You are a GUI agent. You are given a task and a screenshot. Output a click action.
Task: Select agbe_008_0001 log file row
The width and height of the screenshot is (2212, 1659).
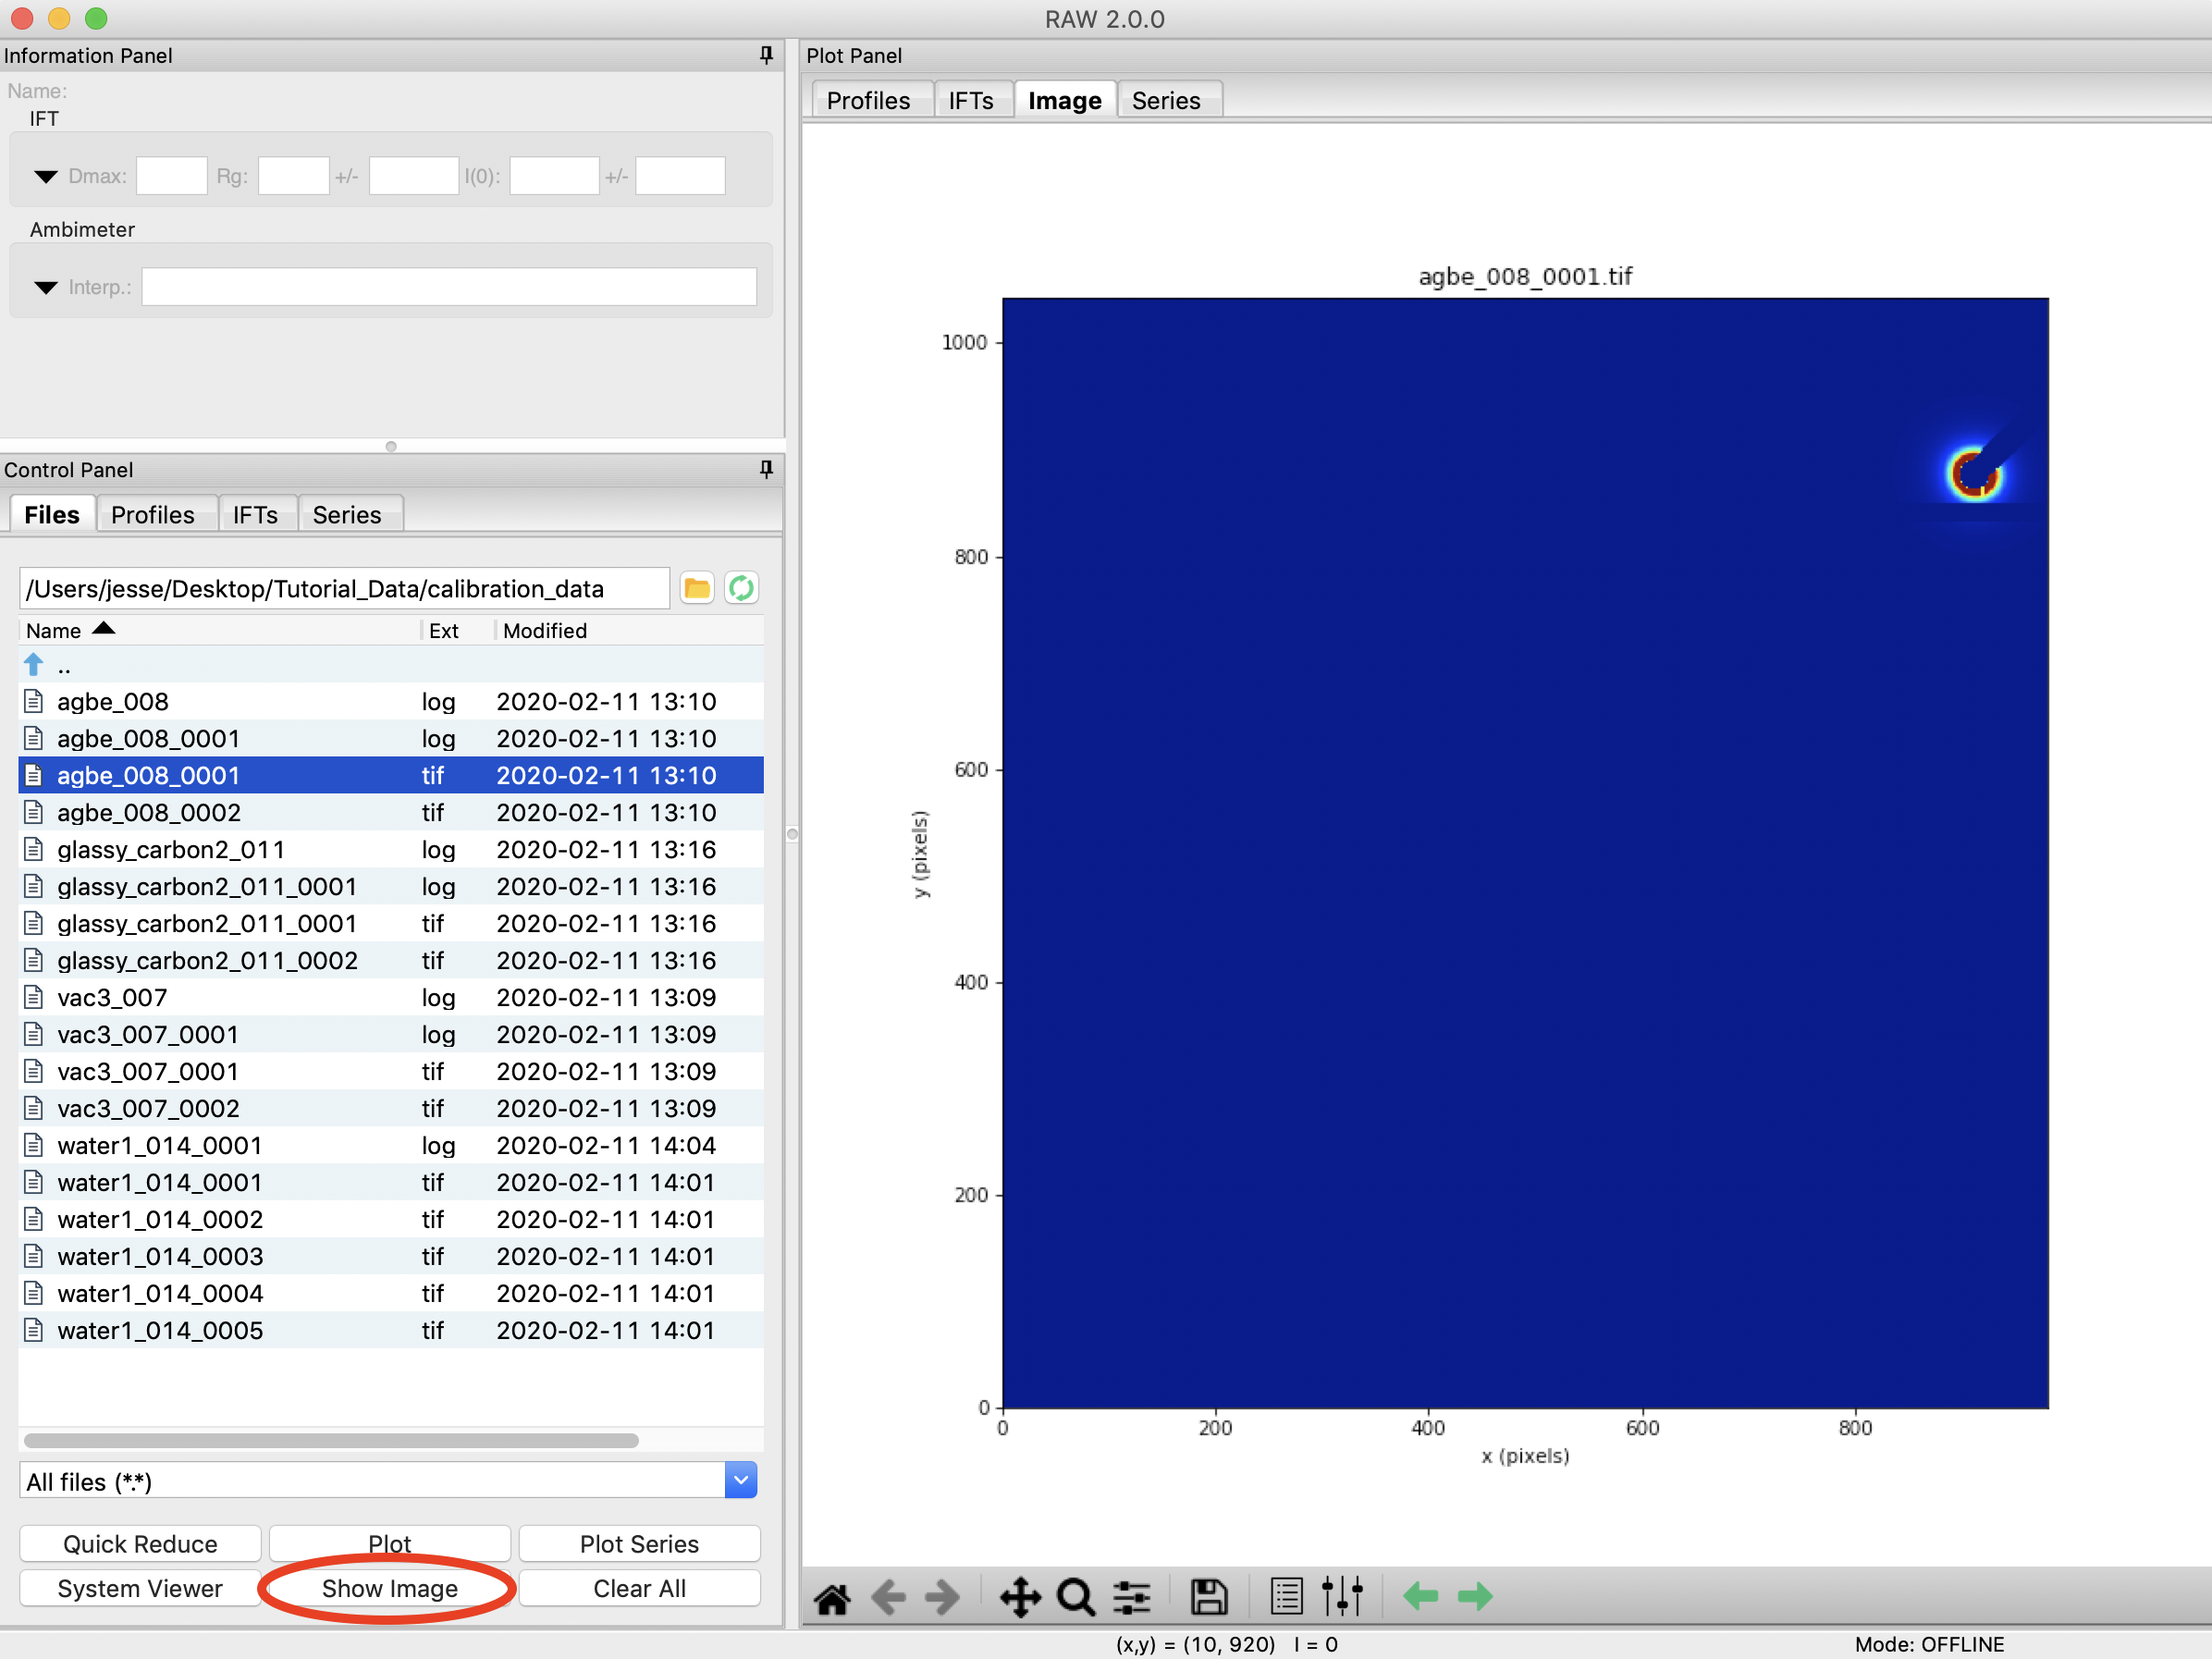(391, 738)
